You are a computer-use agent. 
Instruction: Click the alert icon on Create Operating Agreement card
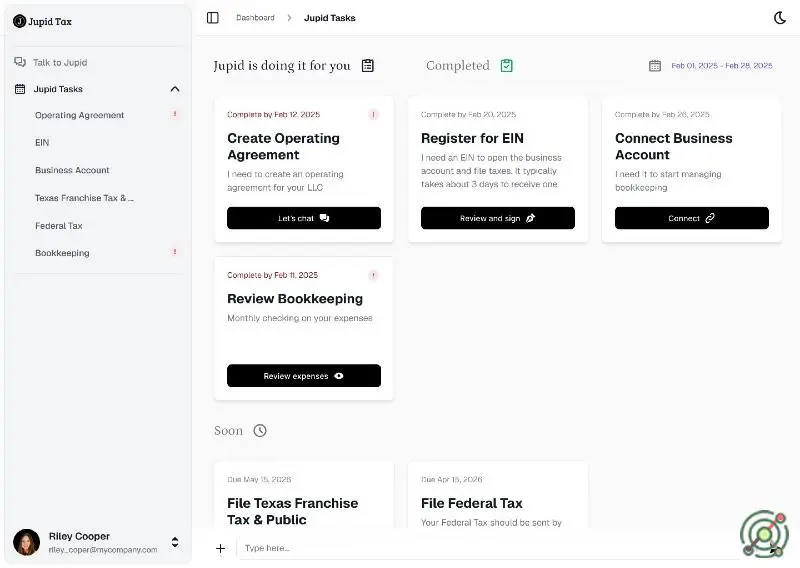[374, 115]
